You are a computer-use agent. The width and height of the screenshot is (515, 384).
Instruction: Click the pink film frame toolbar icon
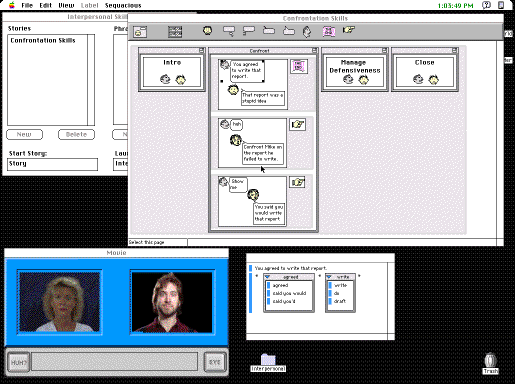coord(329,31)
